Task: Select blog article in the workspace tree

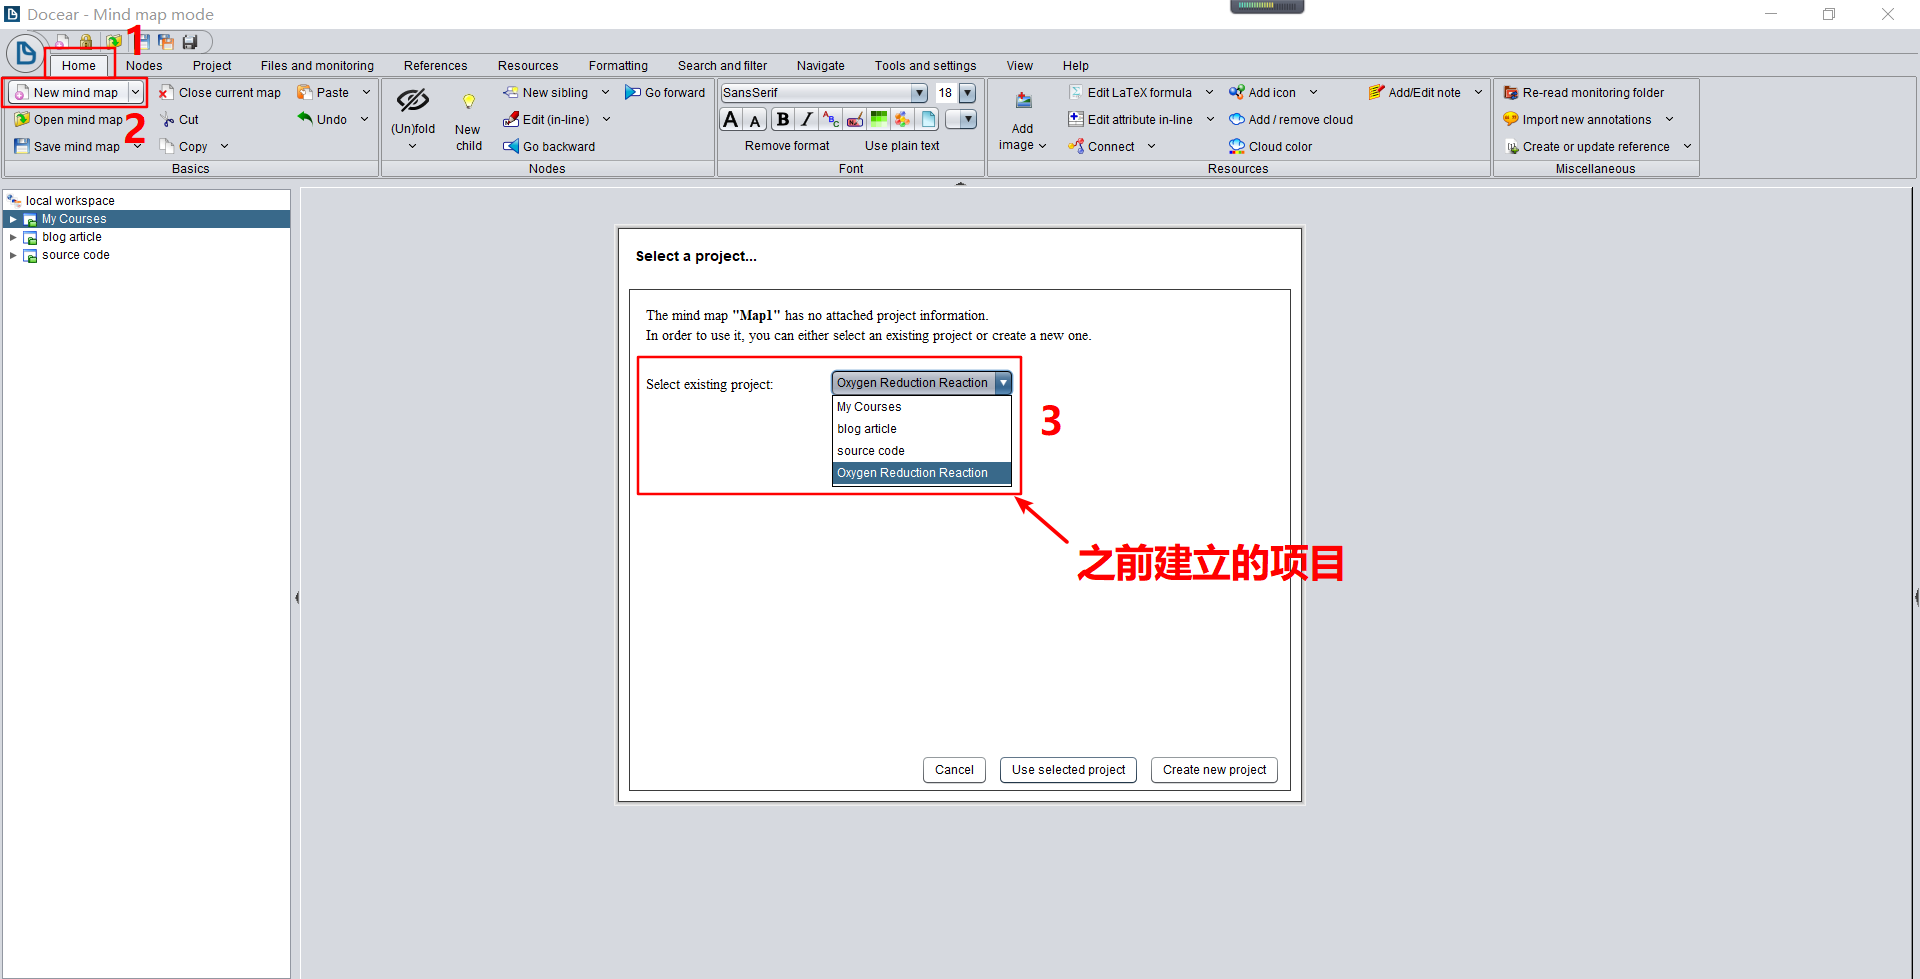Action: click(69, 237)
